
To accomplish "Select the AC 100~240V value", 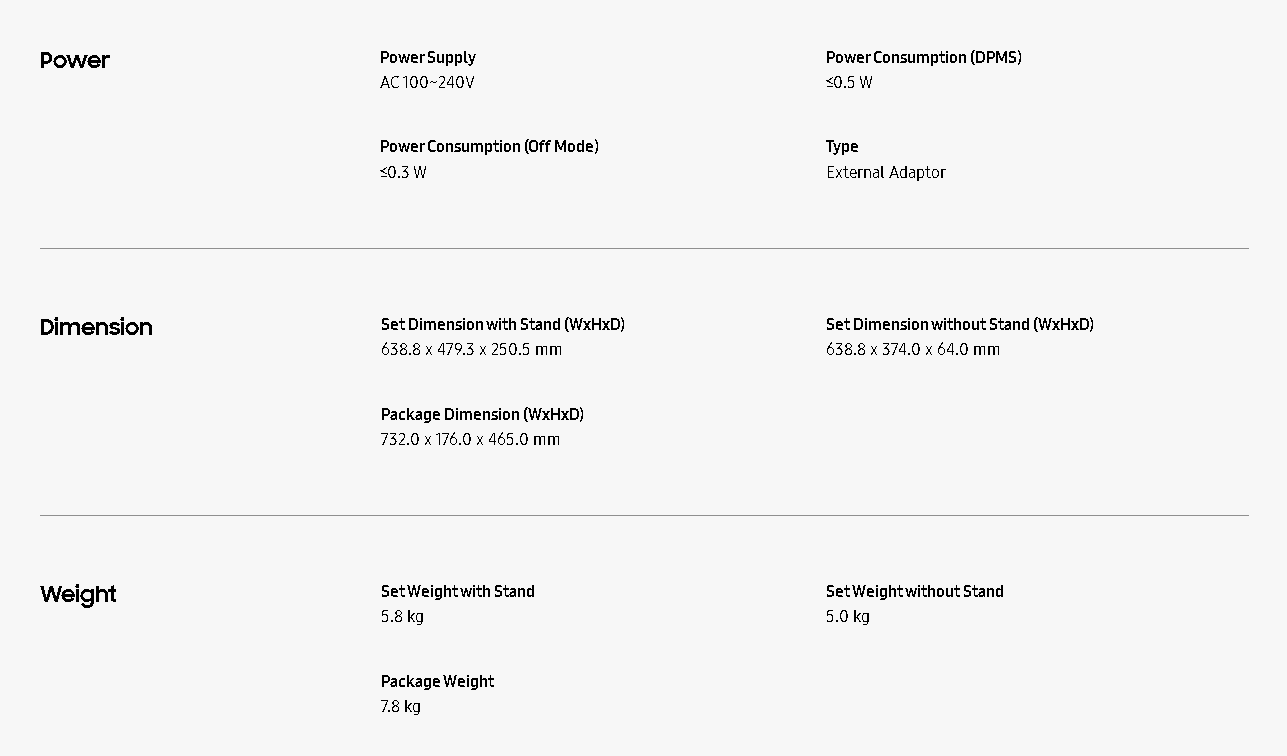I will point(427,82).
